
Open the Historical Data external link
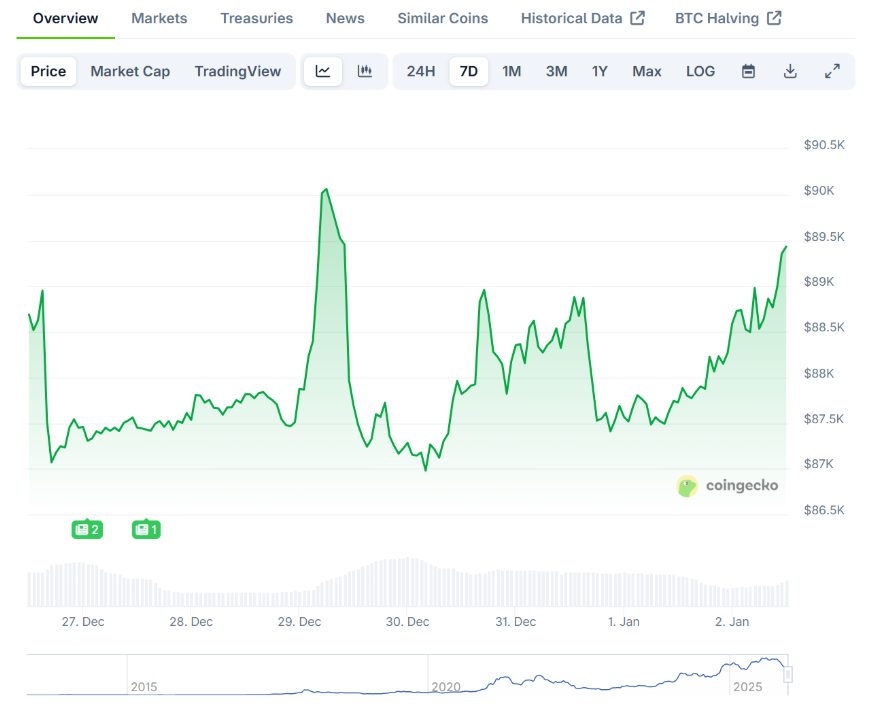coord(582,18)
